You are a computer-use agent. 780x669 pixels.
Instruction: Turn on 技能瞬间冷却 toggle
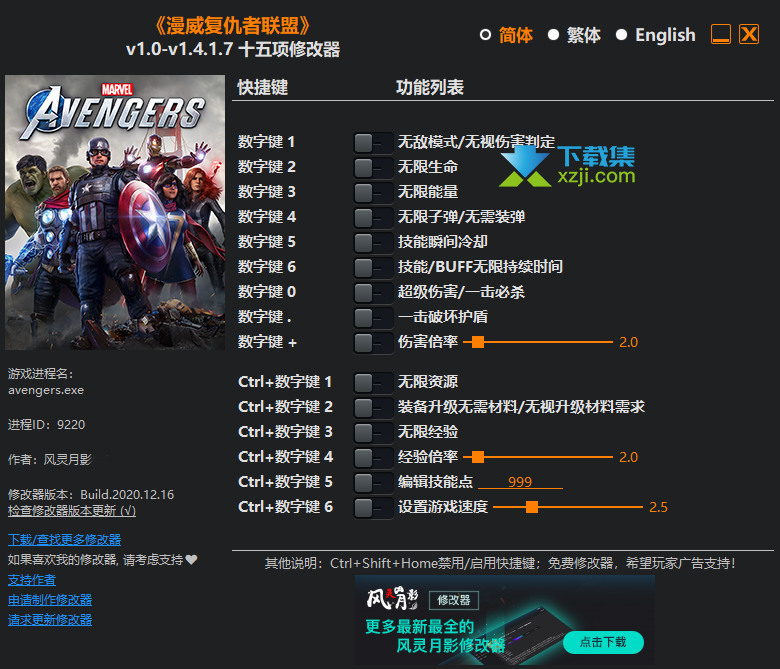click(373, 243)
